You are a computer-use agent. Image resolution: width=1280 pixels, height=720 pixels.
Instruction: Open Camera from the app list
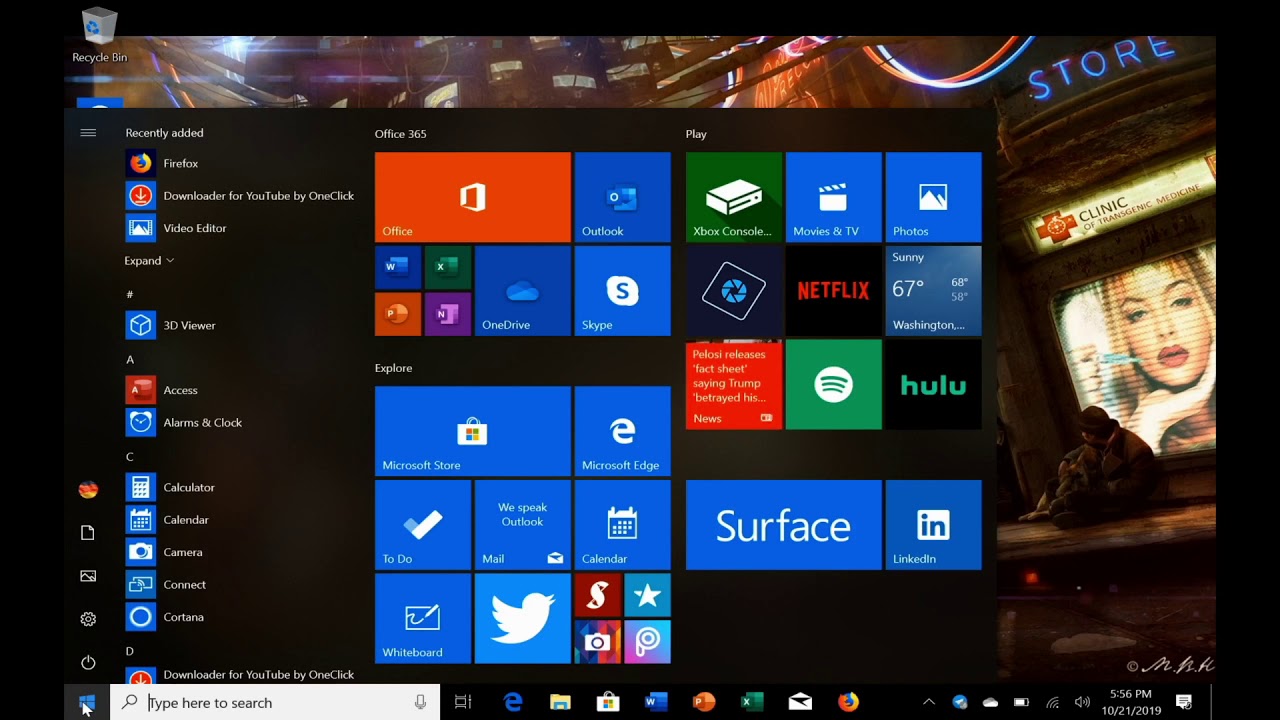[x=240, y=552]
